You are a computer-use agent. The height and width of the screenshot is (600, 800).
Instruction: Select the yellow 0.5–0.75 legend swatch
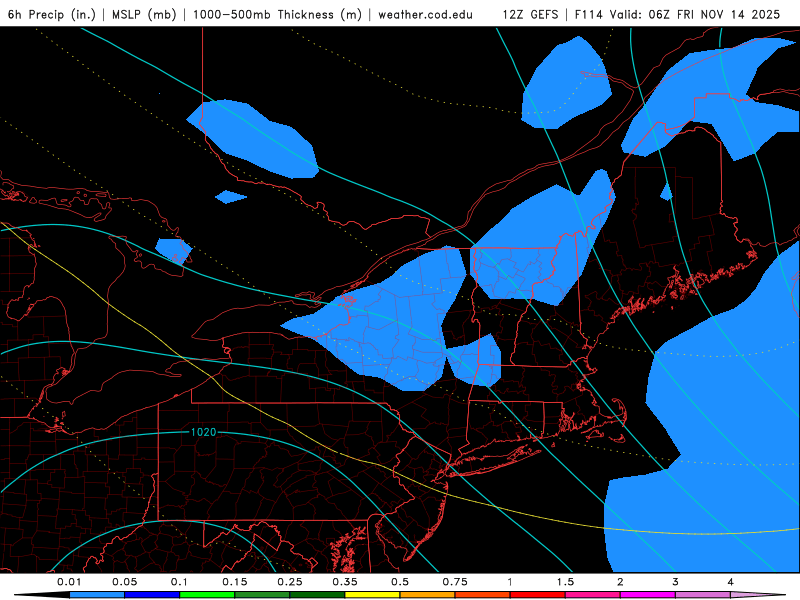(x=372, y=595)
